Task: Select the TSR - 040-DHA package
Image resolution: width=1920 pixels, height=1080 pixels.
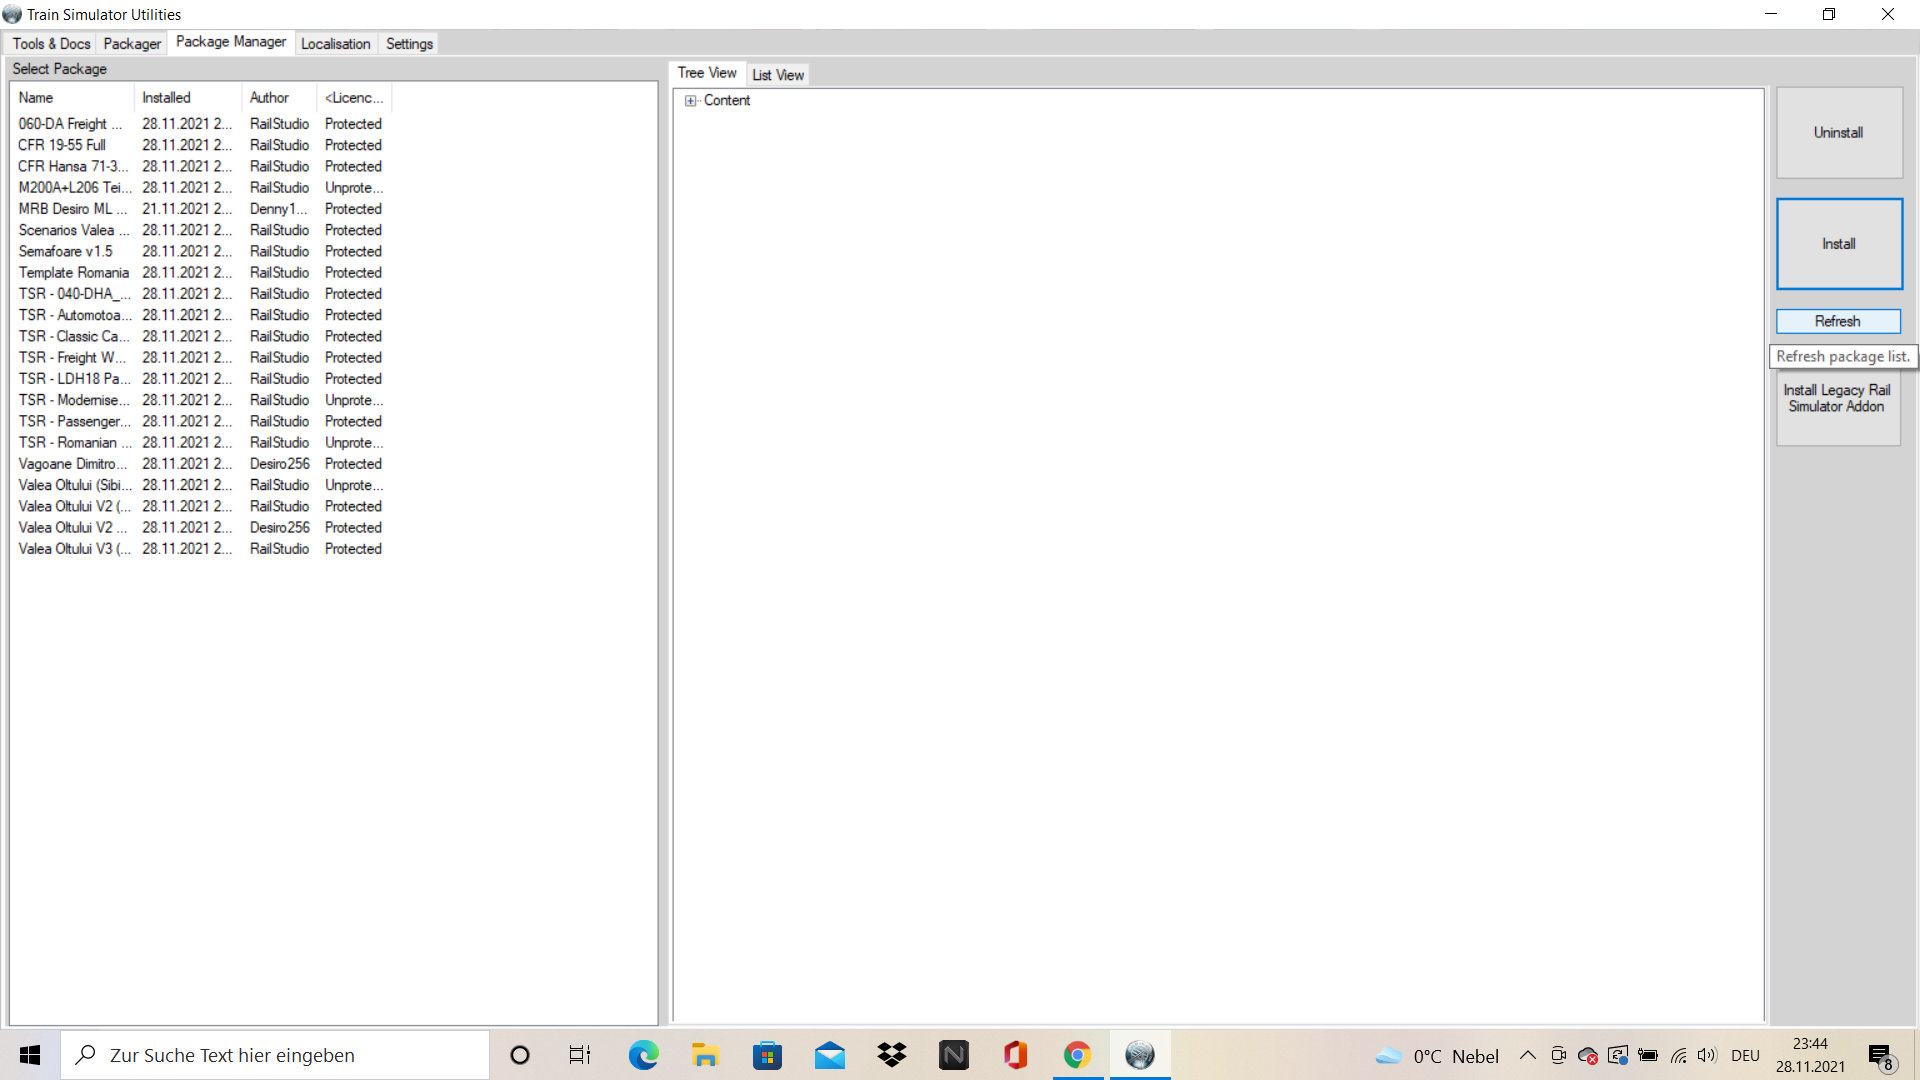Action: [200, 294]
